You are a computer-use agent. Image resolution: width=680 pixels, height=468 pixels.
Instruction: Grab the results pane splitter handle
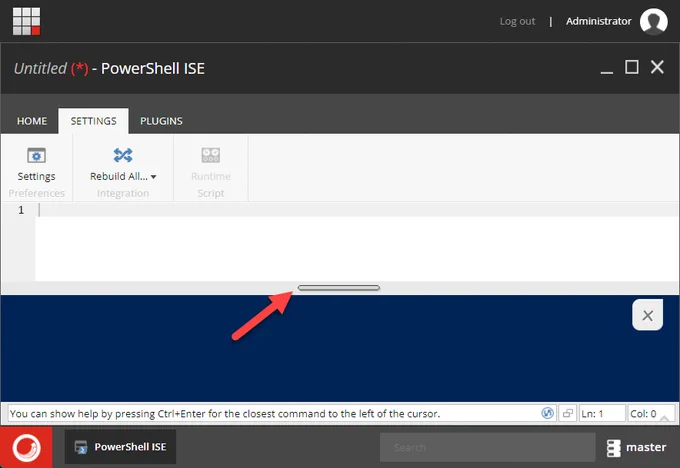tap(339, 288)
